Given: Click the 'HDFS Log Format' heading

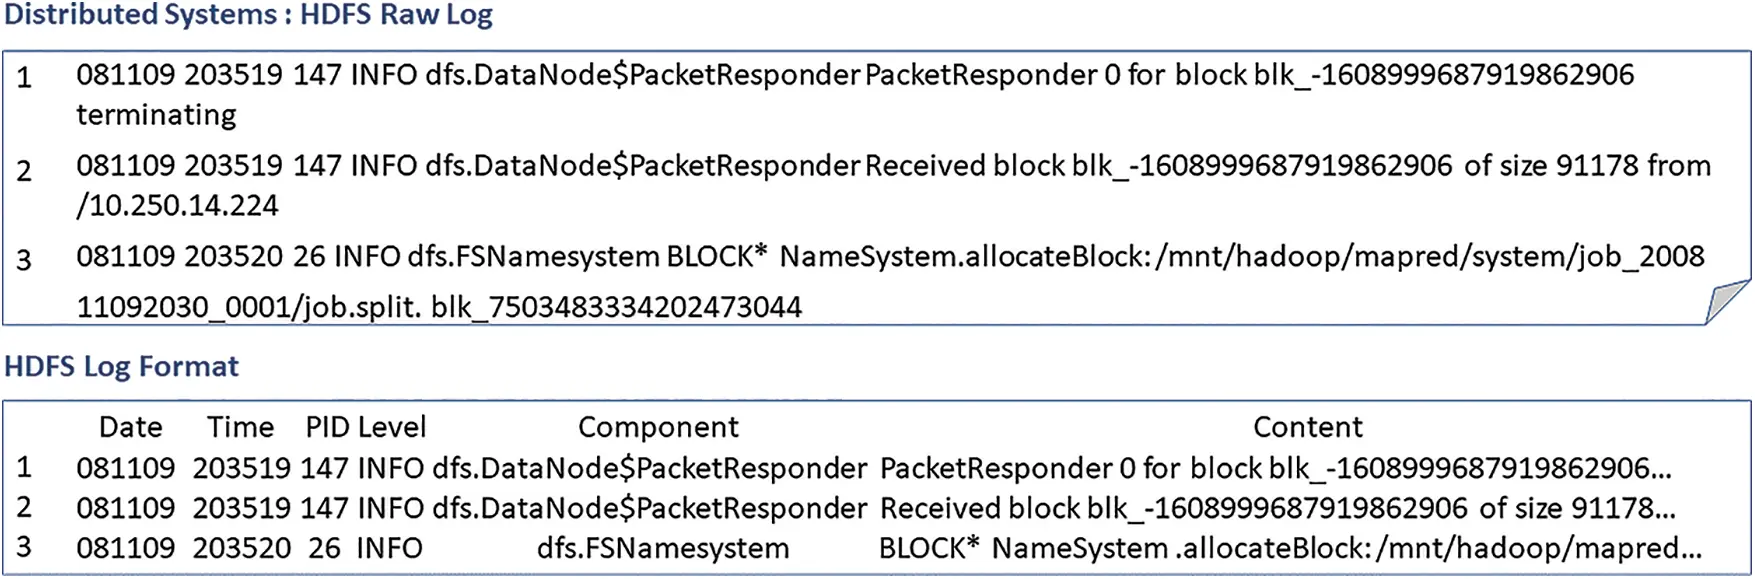Looking at the screenshot, I should pos(121,367).
